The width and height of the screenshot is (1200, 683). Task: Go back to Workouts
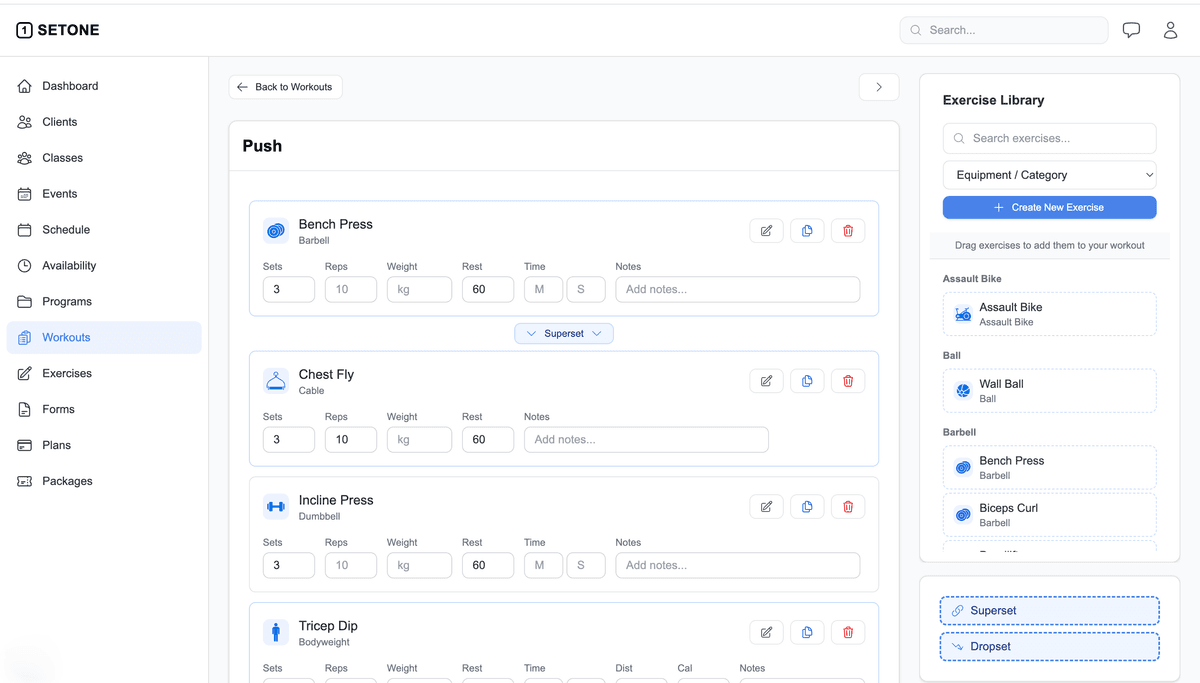285,87
